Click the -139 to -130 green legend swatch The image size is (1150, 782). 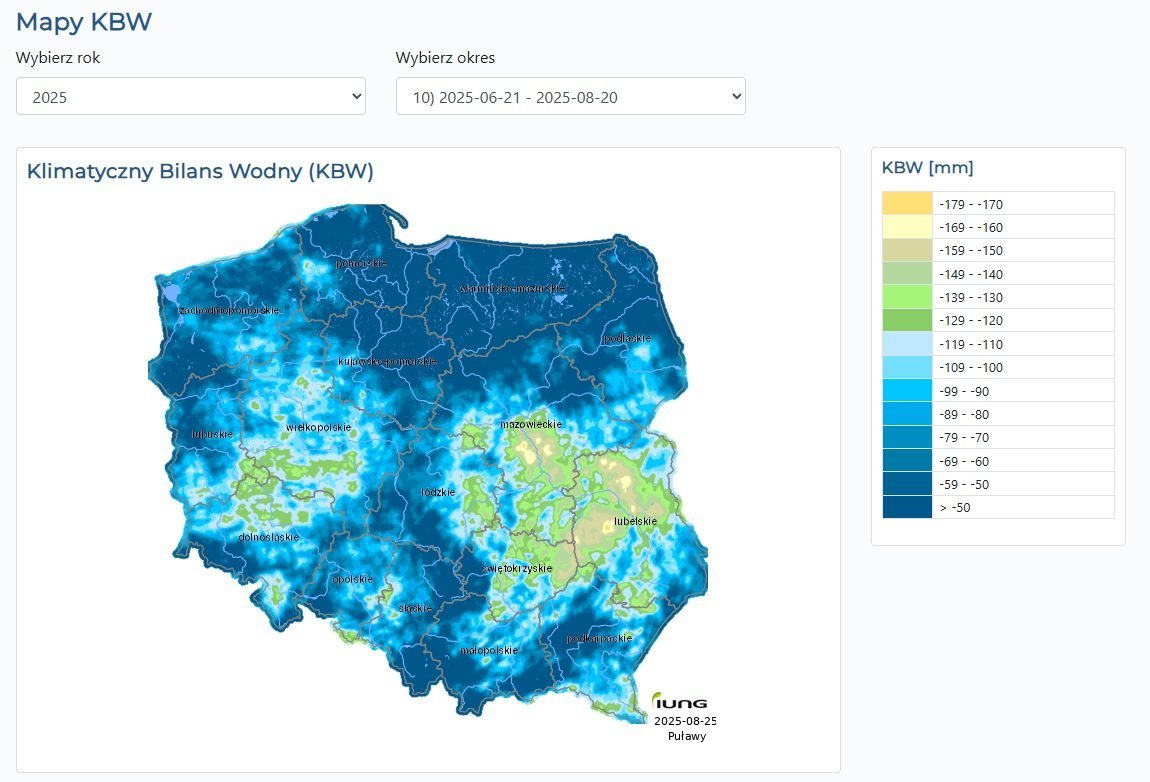tap(907, 297)
